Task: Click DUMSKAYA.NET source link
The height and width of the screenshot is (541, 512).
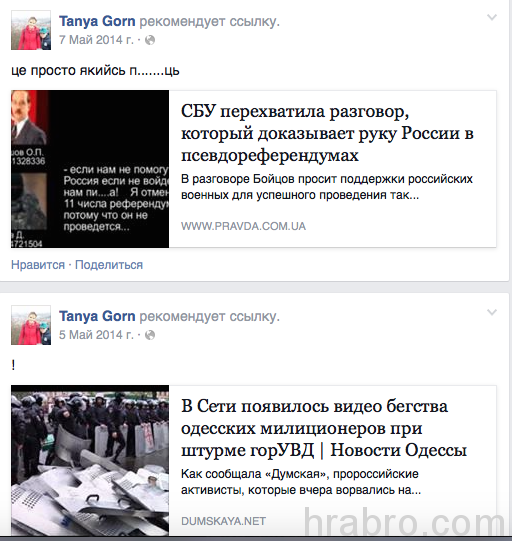Action: (223, 521)
